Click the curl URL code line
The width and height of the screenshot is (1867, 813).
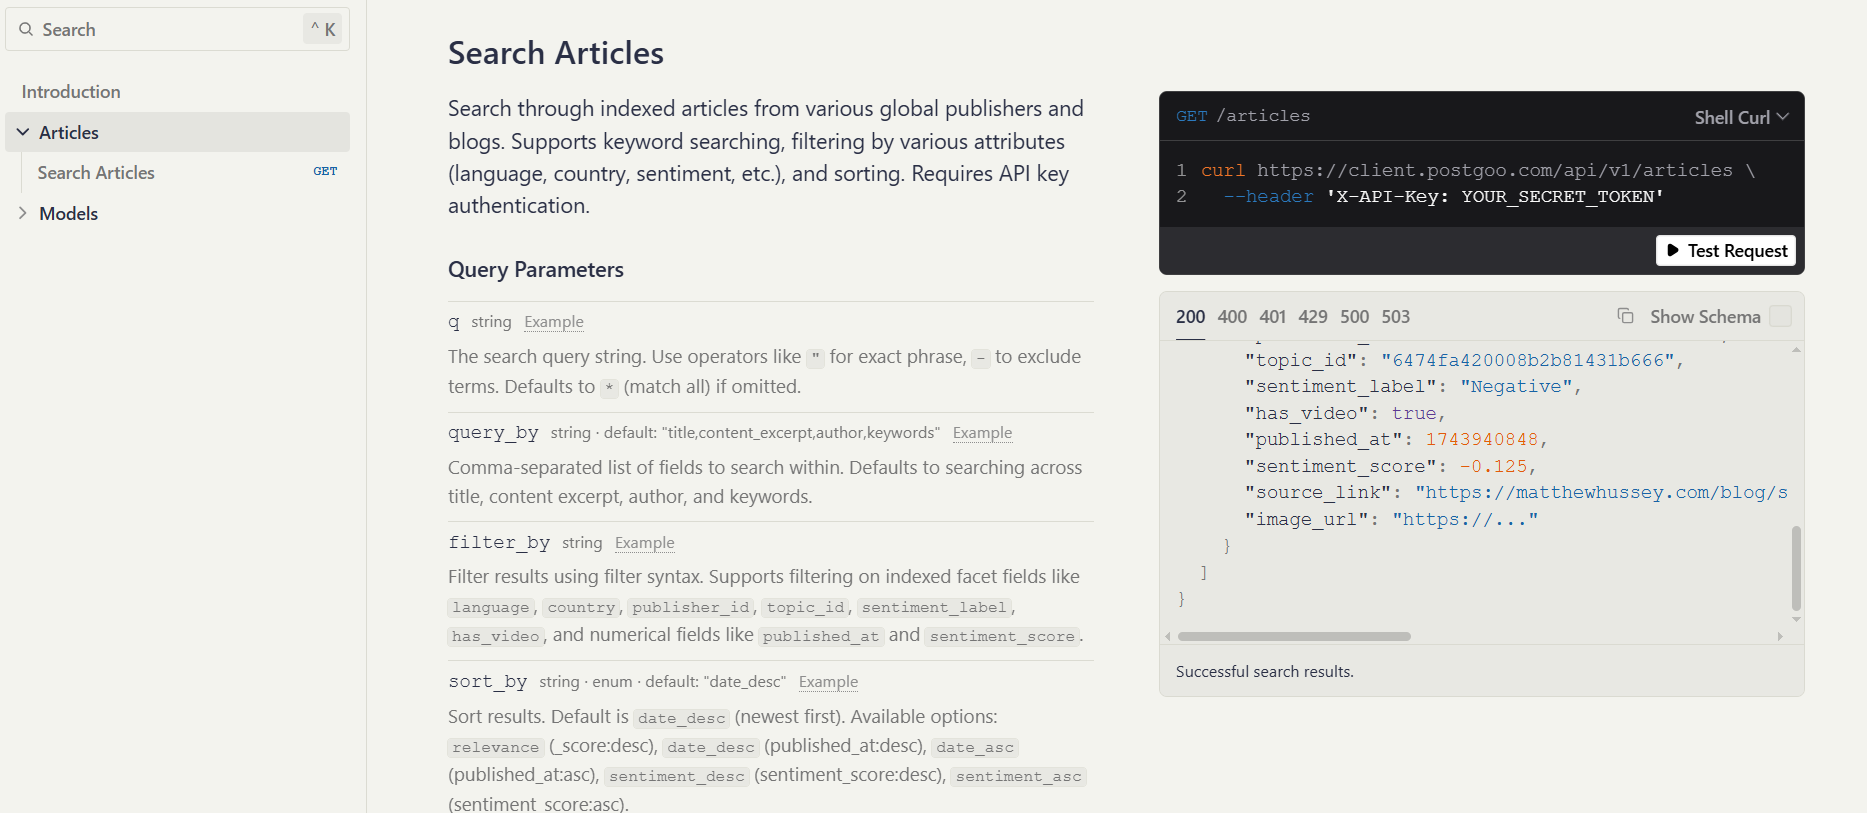(x=1478, y=170)
